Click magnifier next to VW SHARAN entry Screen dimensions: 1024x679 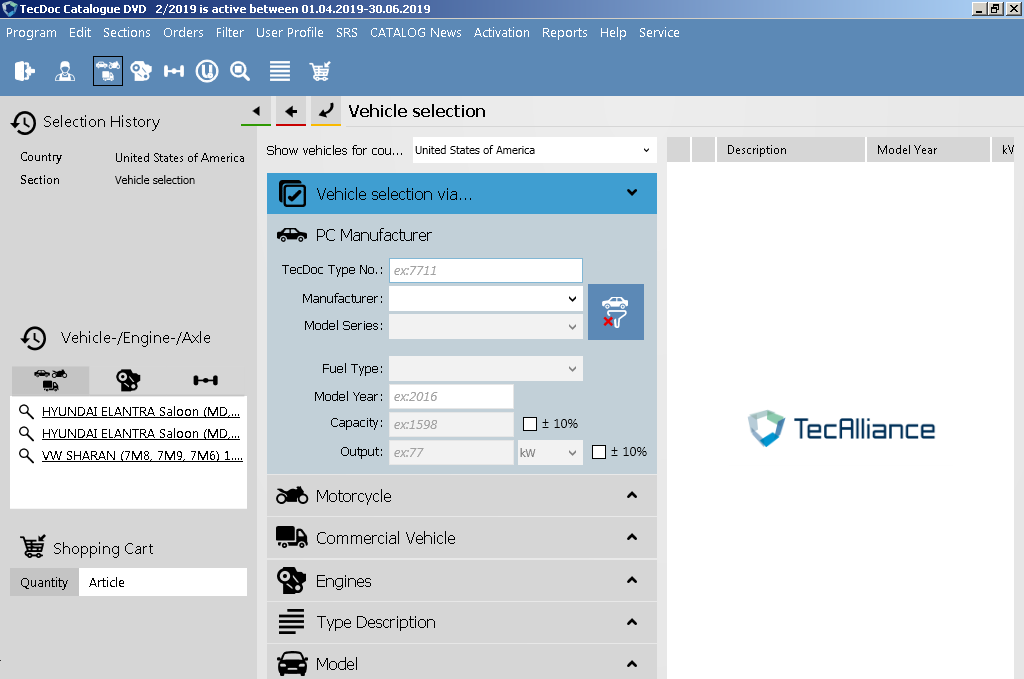click(x=26, y=456)
